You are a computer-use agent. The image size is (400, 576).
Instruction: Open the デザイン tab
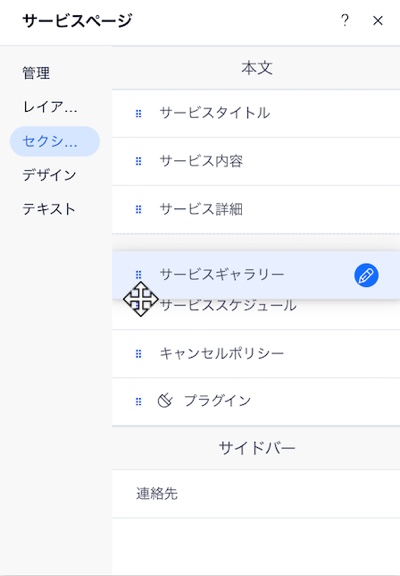49,175
